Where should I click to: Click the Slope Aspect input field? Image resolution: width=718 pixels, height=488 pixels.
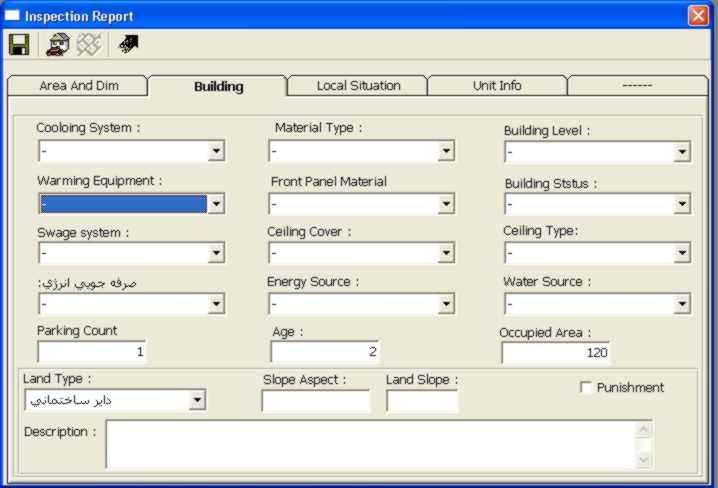315,401
